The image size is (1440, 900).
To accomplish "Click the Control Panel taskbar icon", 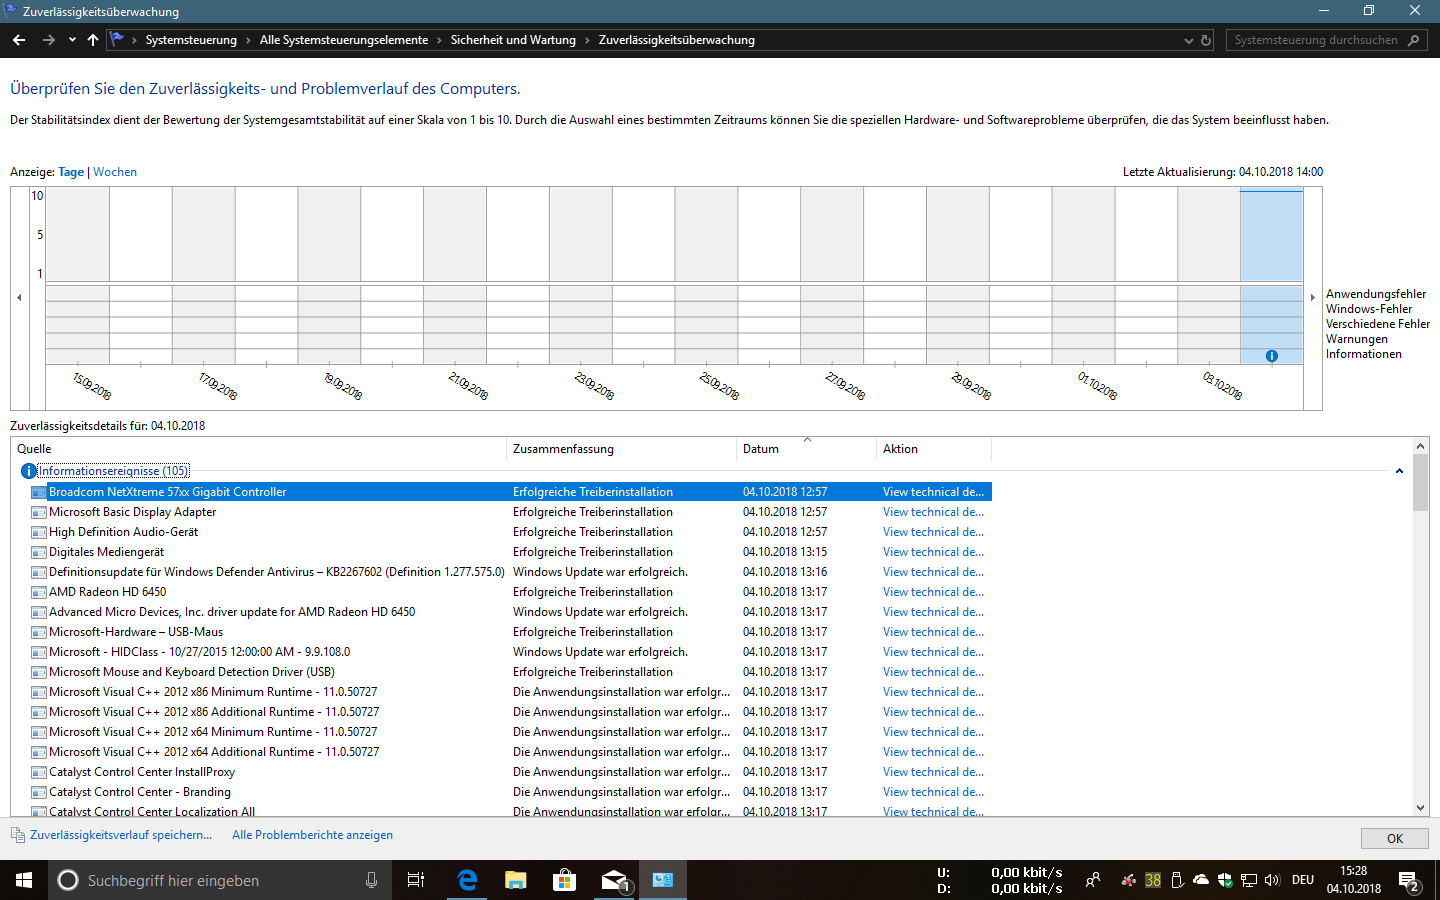I will coord(663,880).
